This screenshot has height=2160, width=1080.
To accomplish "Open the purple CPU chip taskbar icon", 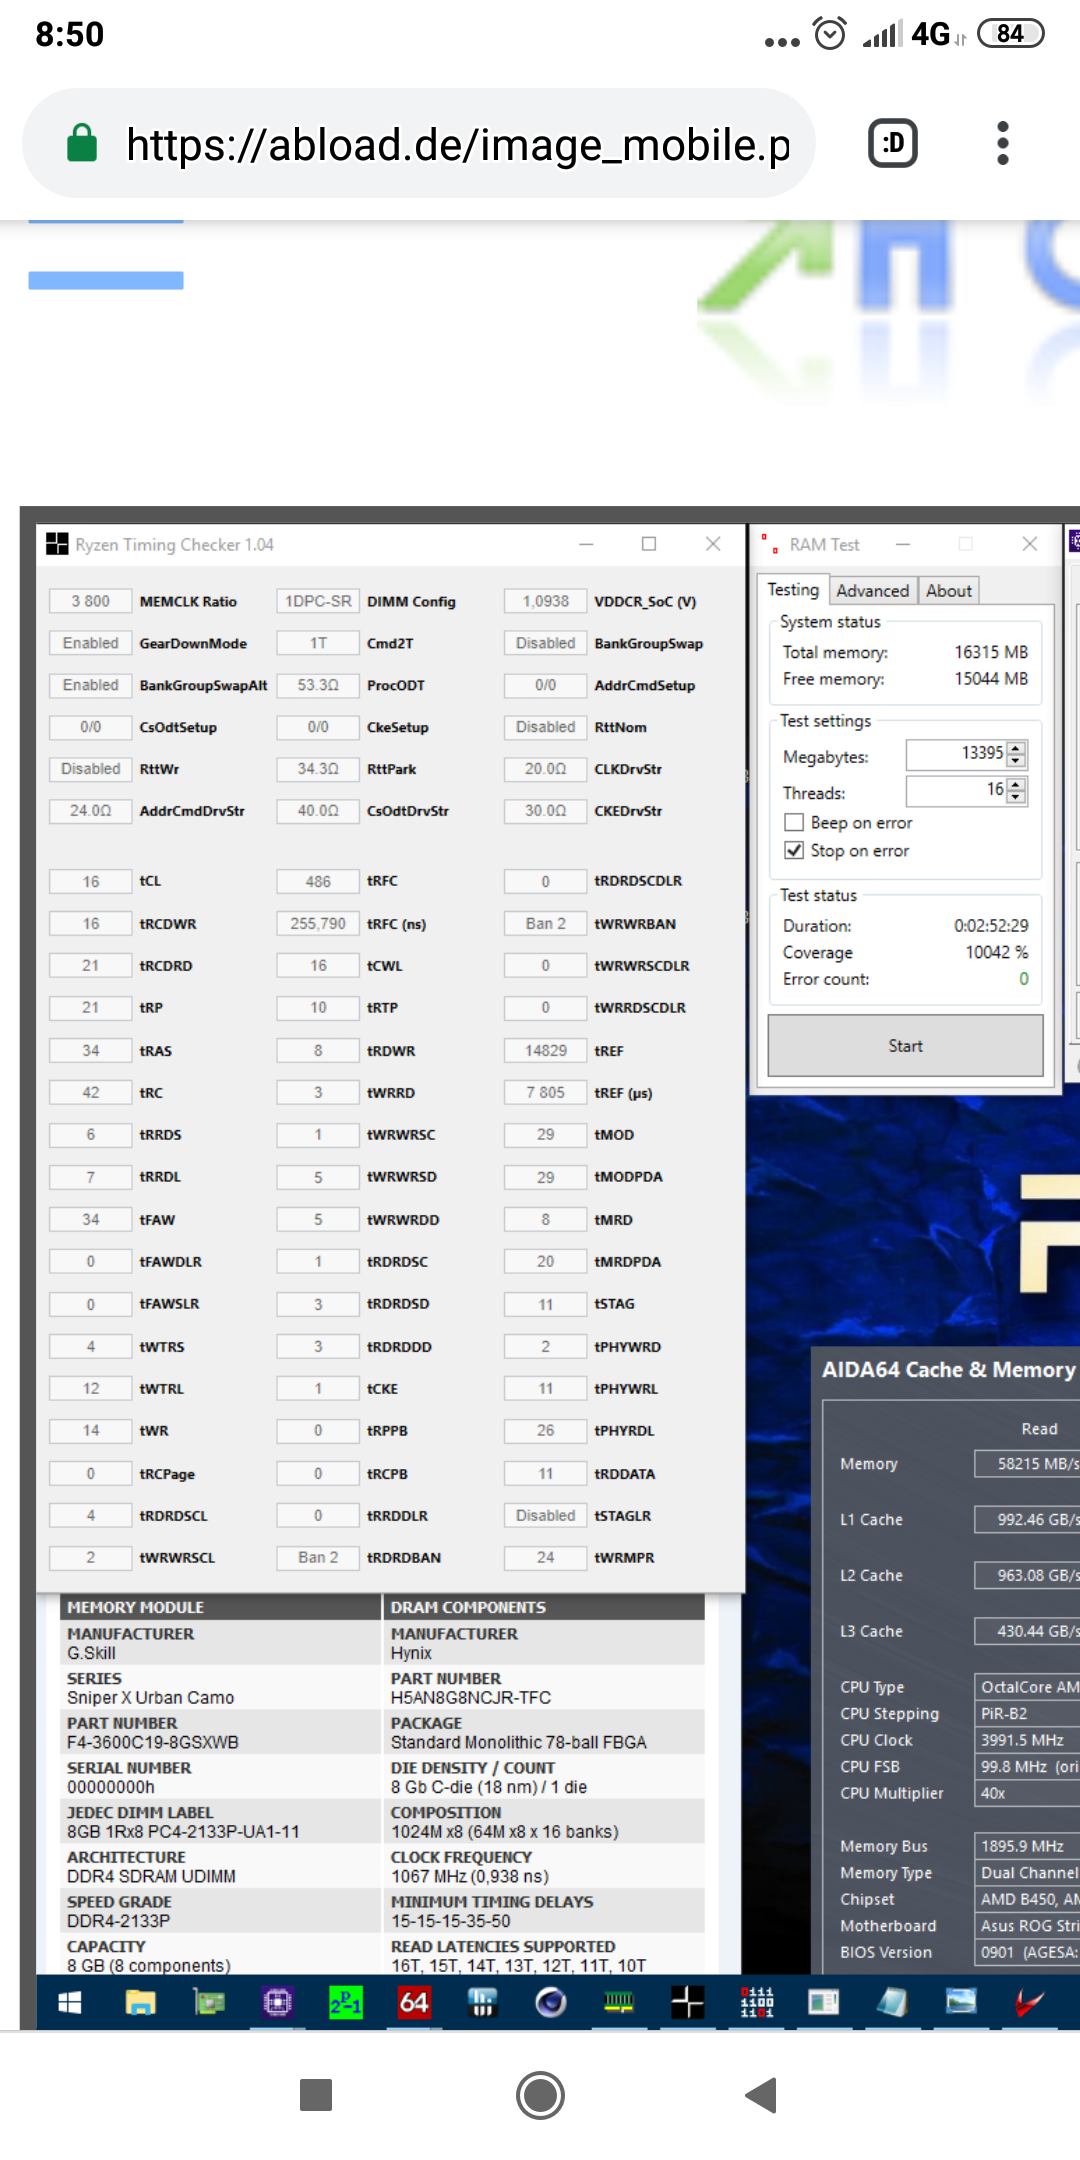I will (277, 2002).
